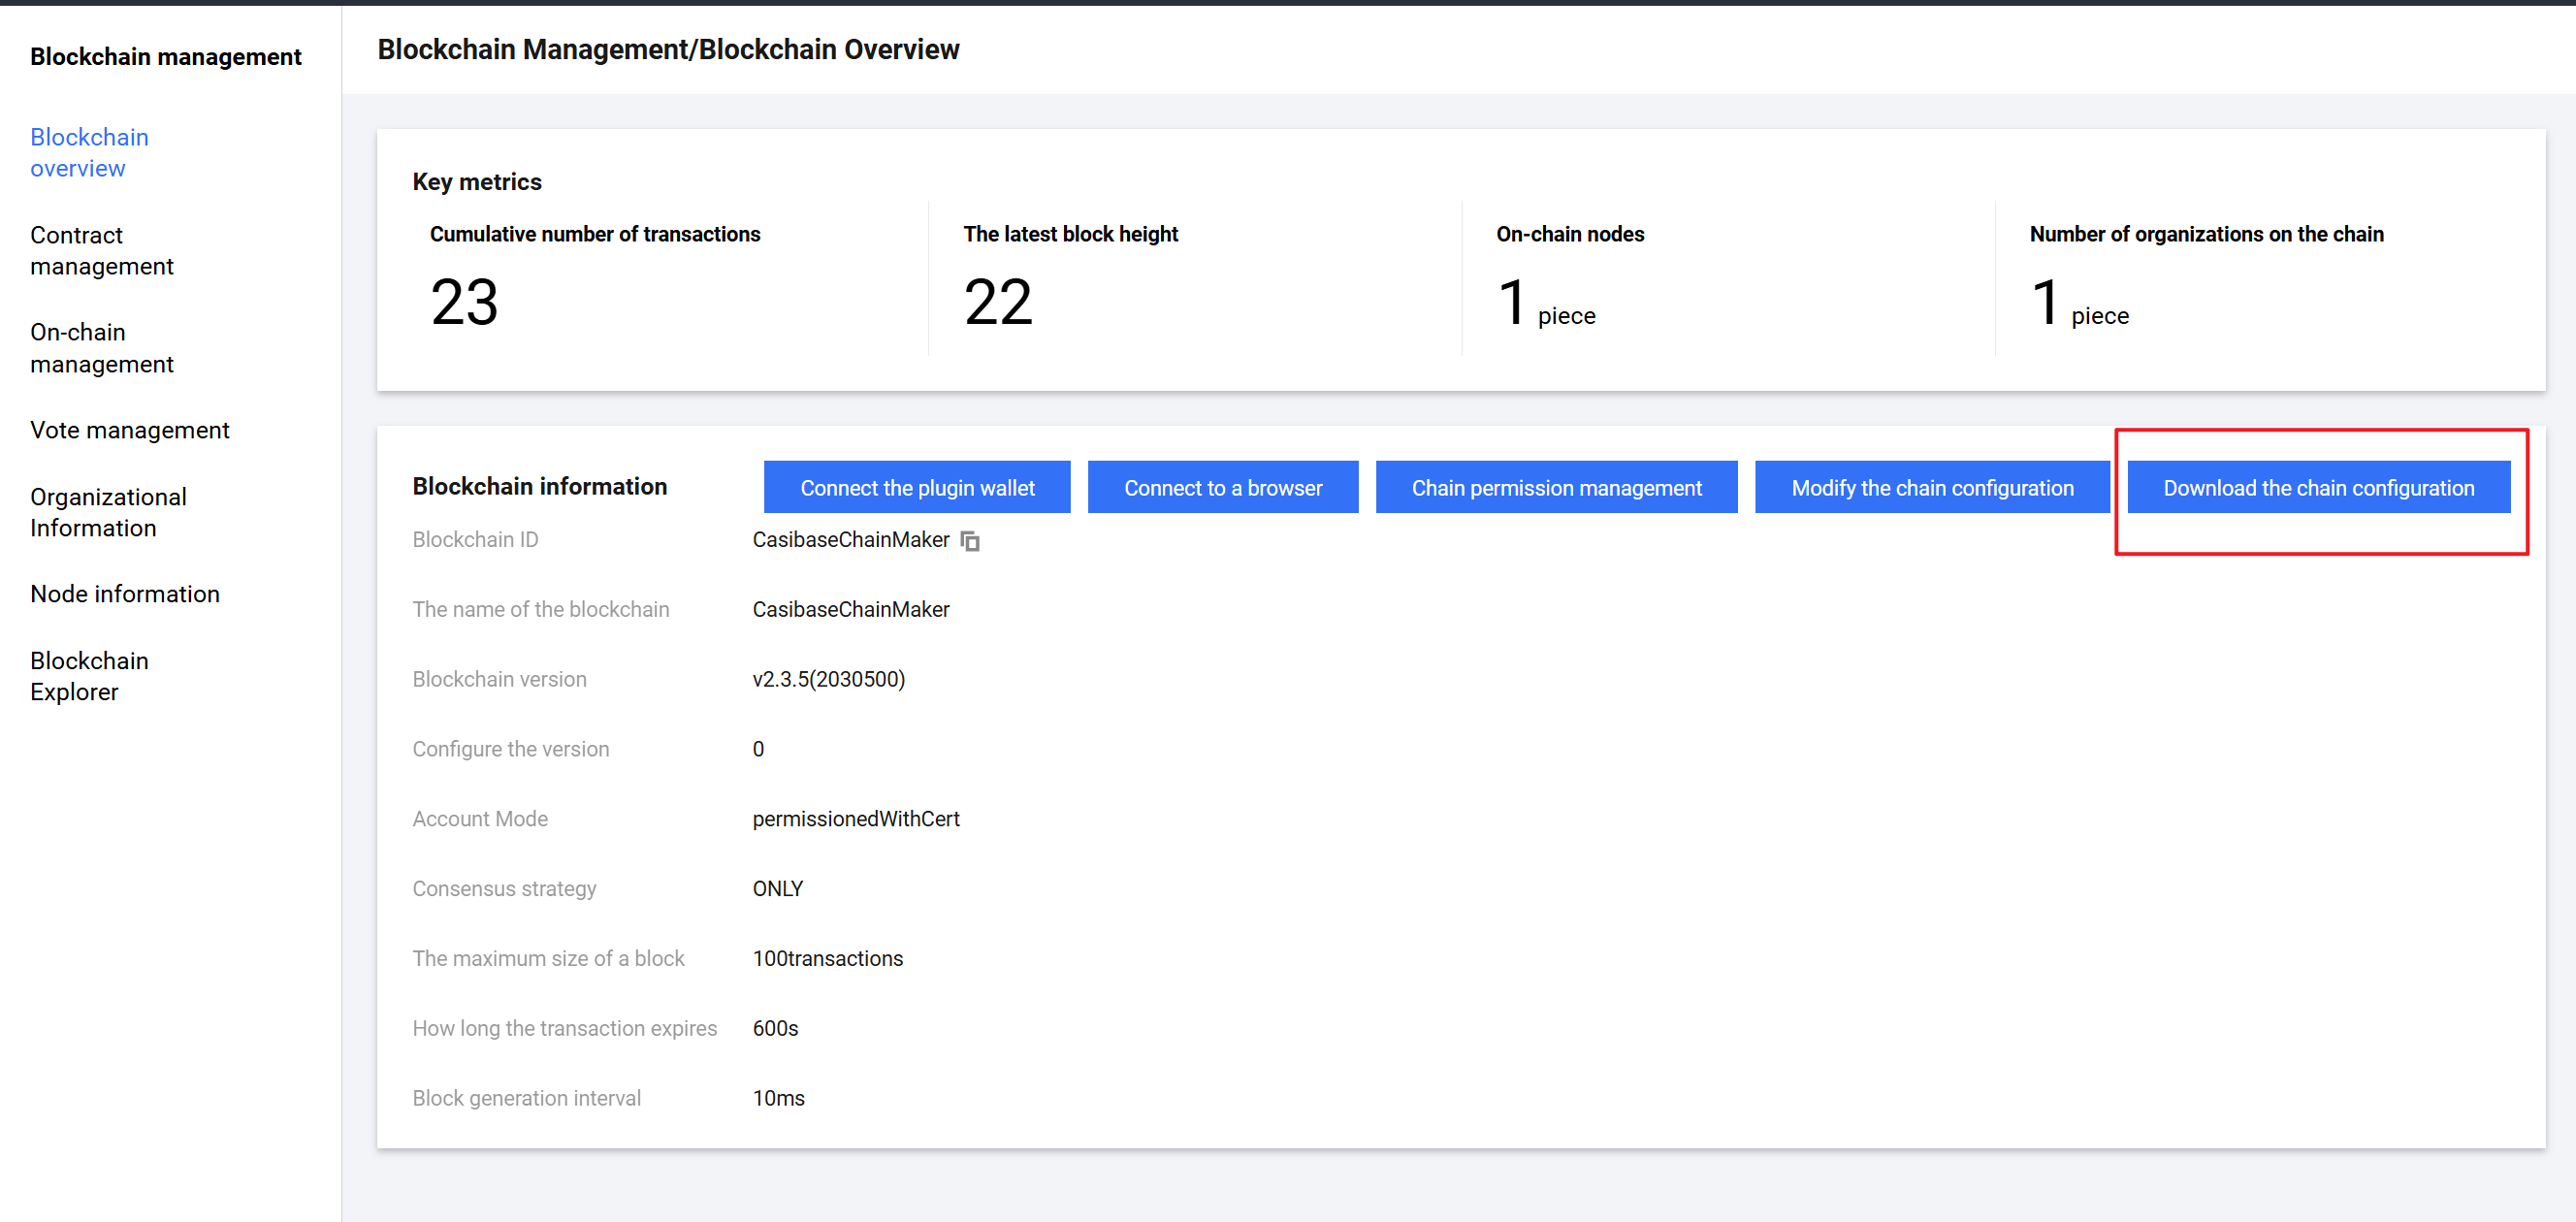Open Chain permission management
Image resolution: width=2576 pixels, height=1222 pixels.
click(1555, 488)
